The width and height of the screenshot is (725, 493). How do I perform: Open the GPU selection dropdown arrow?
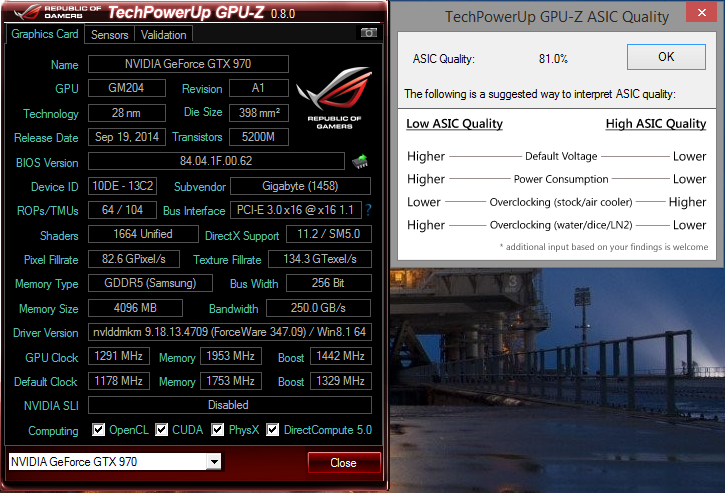click(214, 461)
